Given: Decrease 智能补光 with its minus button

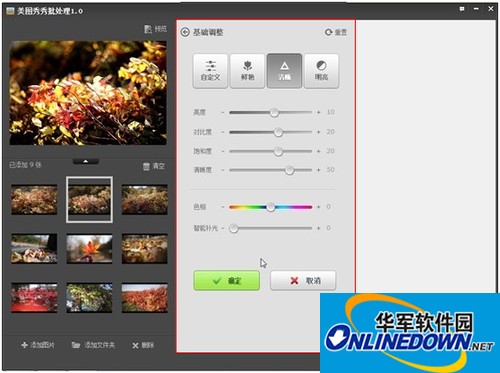Looking at the screenshot, I should click(x=223, y=228).
